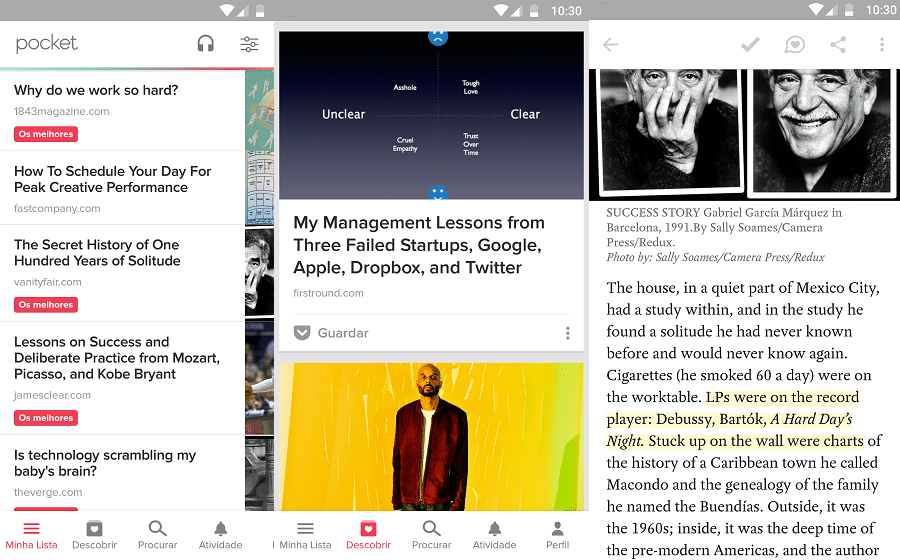Viewport: 900px width, 560px height.
Task: Open Atividade bell in middle screen
Action: (x=494, y=535)
